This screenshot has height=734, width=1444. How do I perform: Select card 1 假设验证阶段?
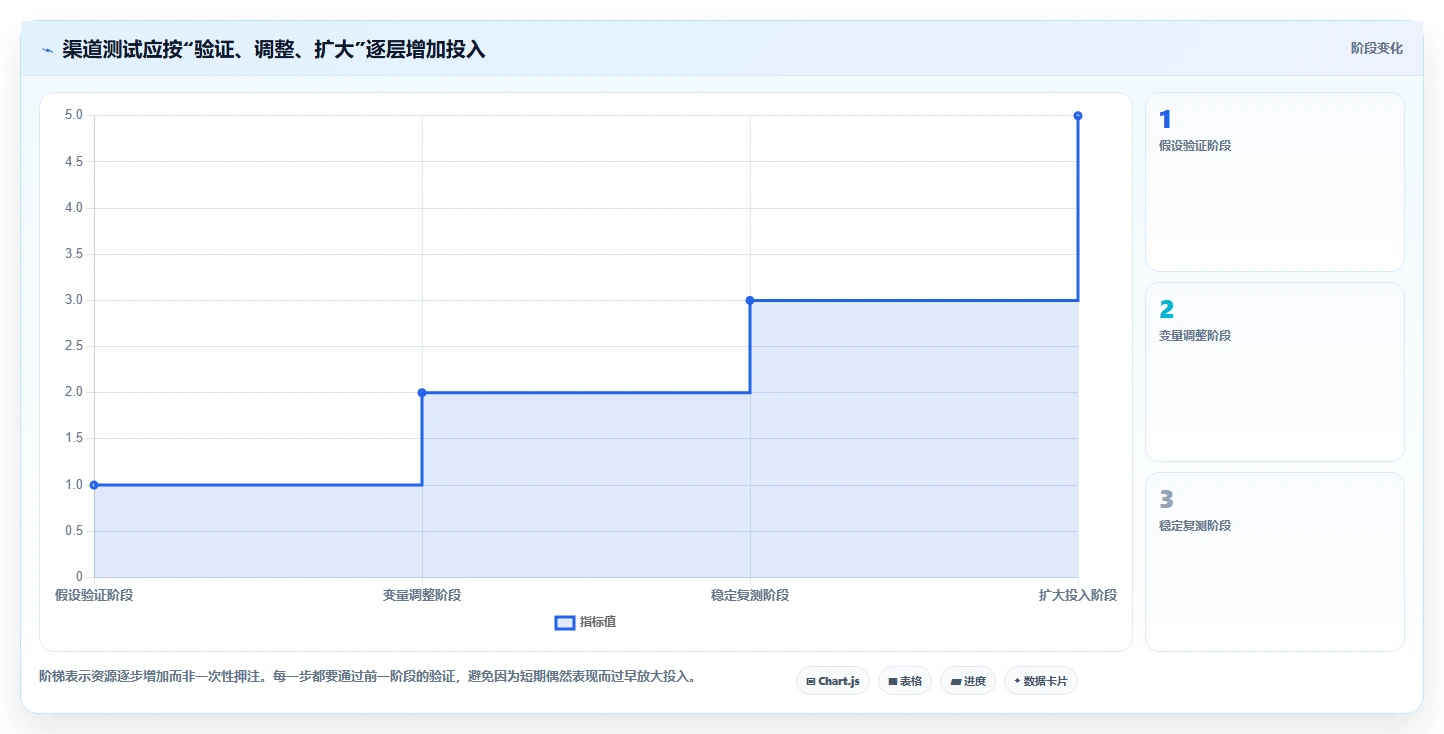click(x=1274, y=182)
